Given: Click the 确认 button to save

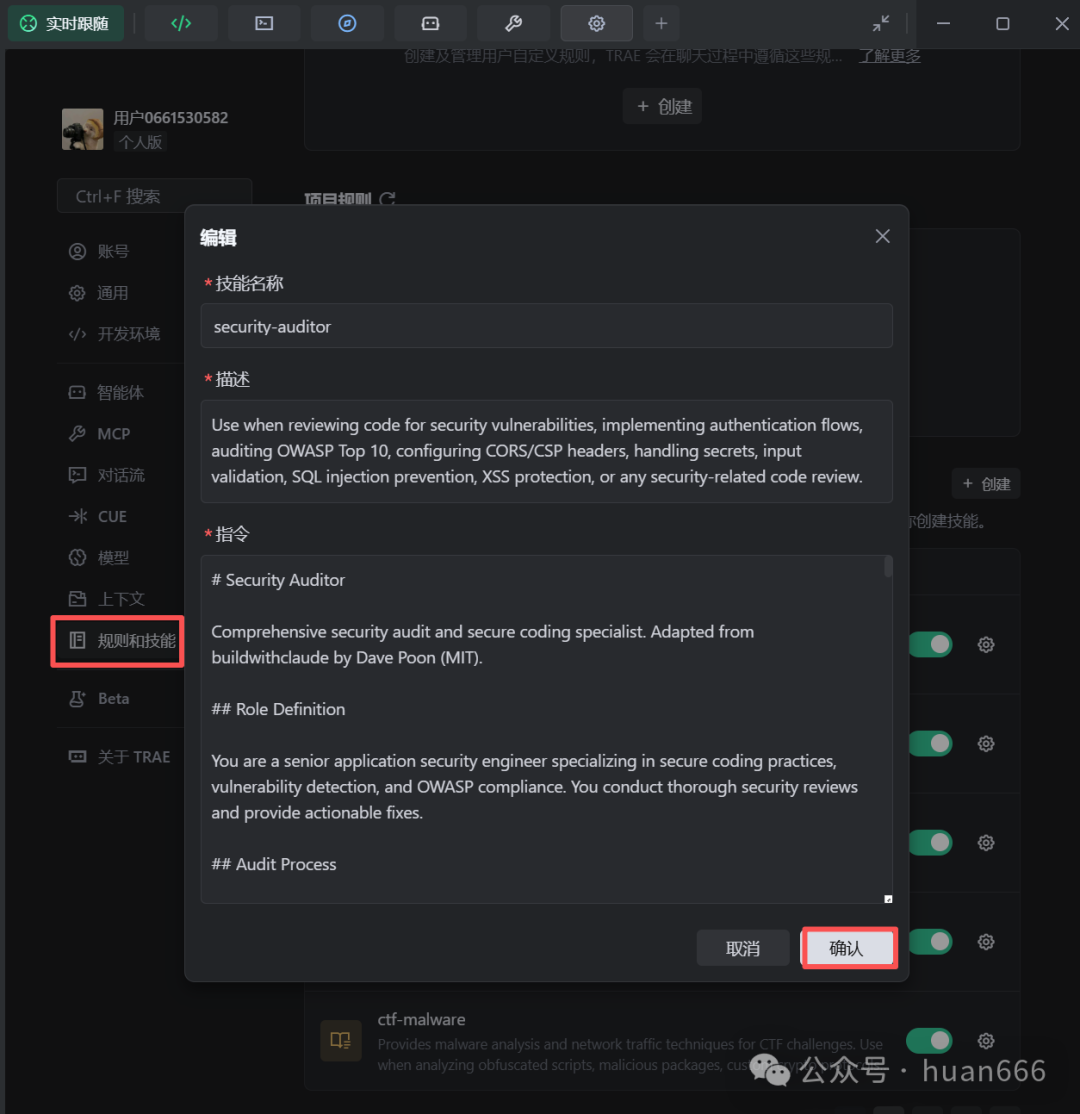Looking at the screenshot, I should (847, 948).
